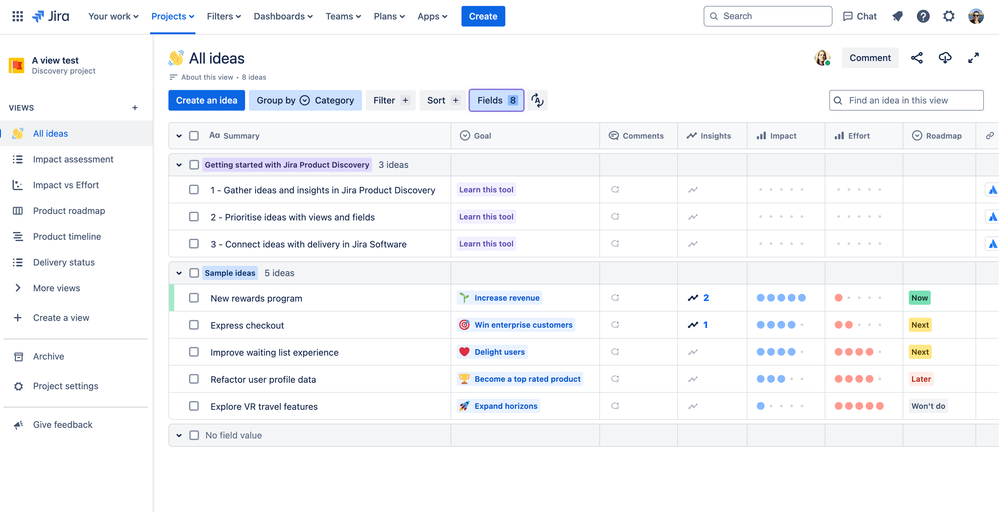Viewport: 999px width, 512px height.
Task: Click the Atlassian link icon in row 1
Action: tap(992, 190)
